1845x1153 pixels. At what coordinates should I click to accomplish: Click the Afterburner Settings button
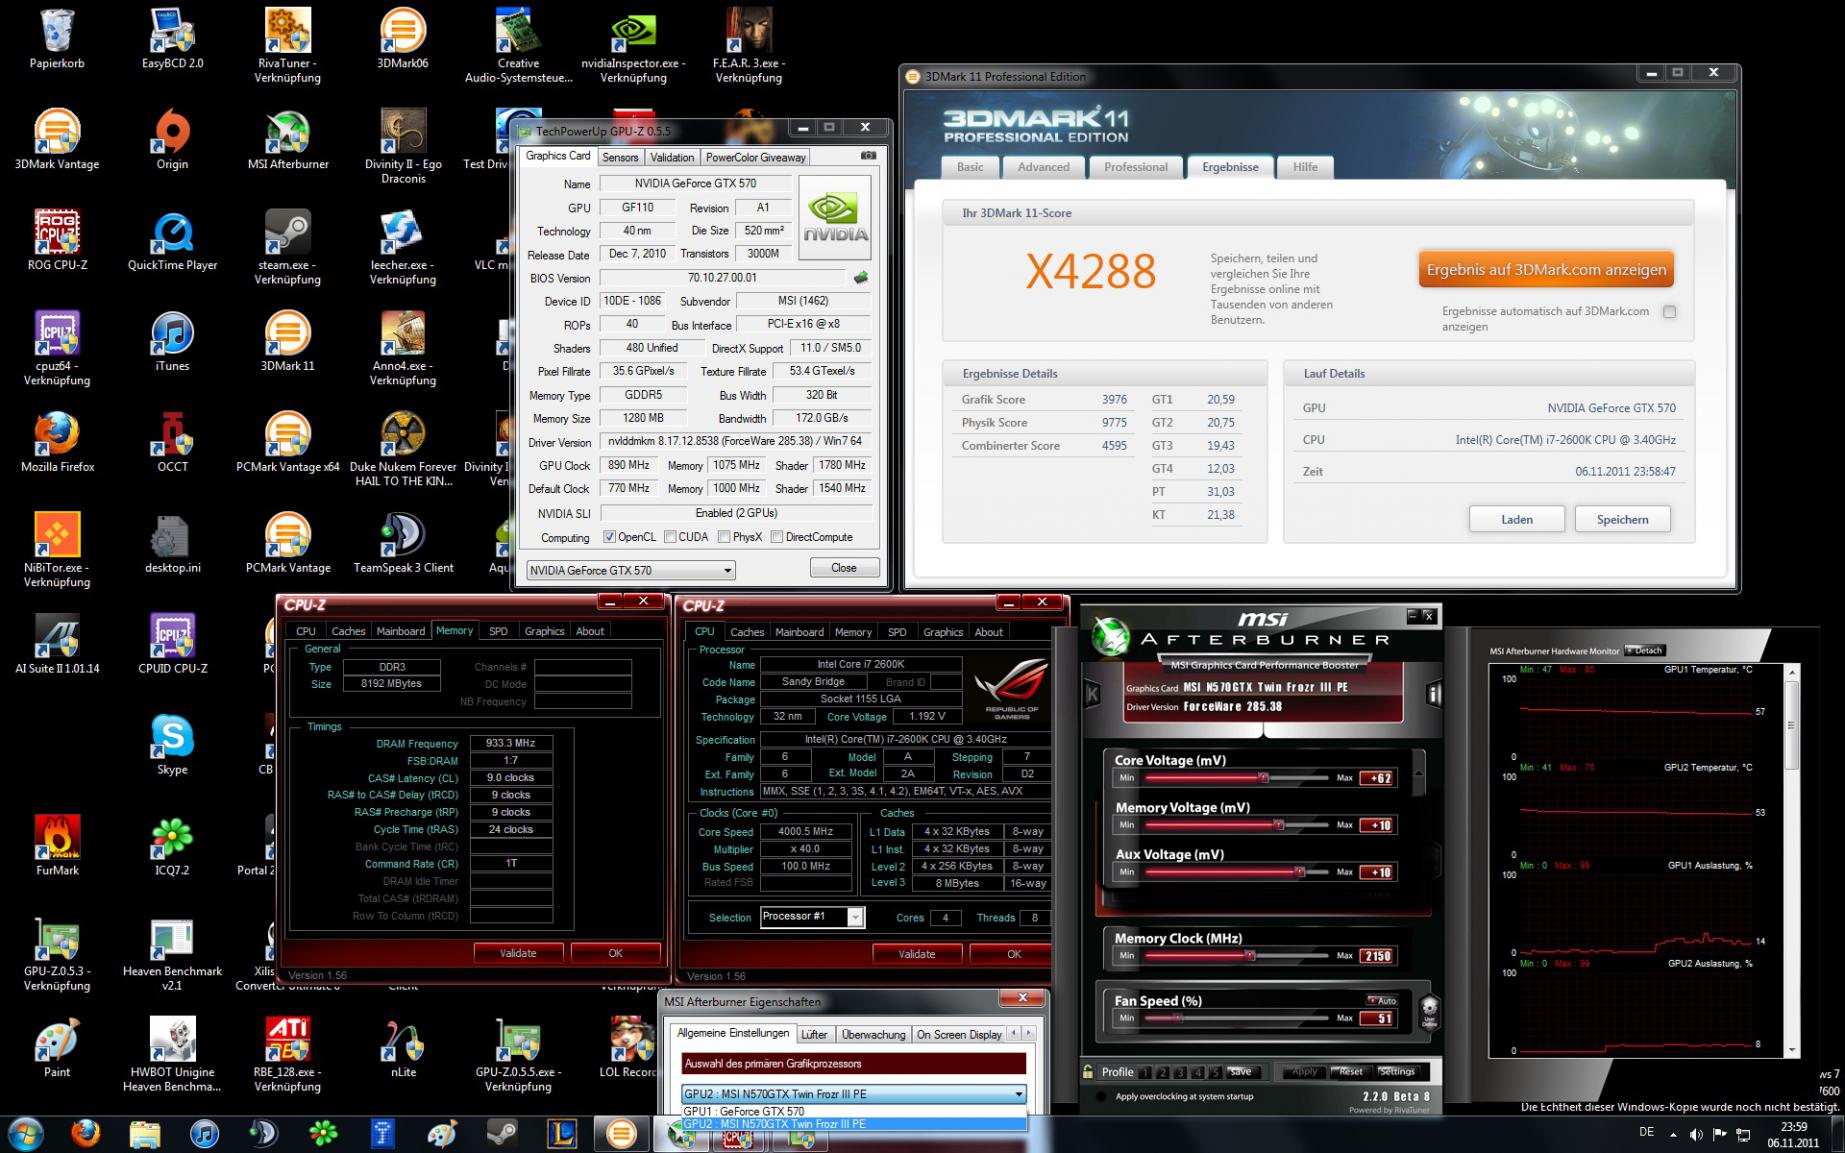coord(1397,1071)
